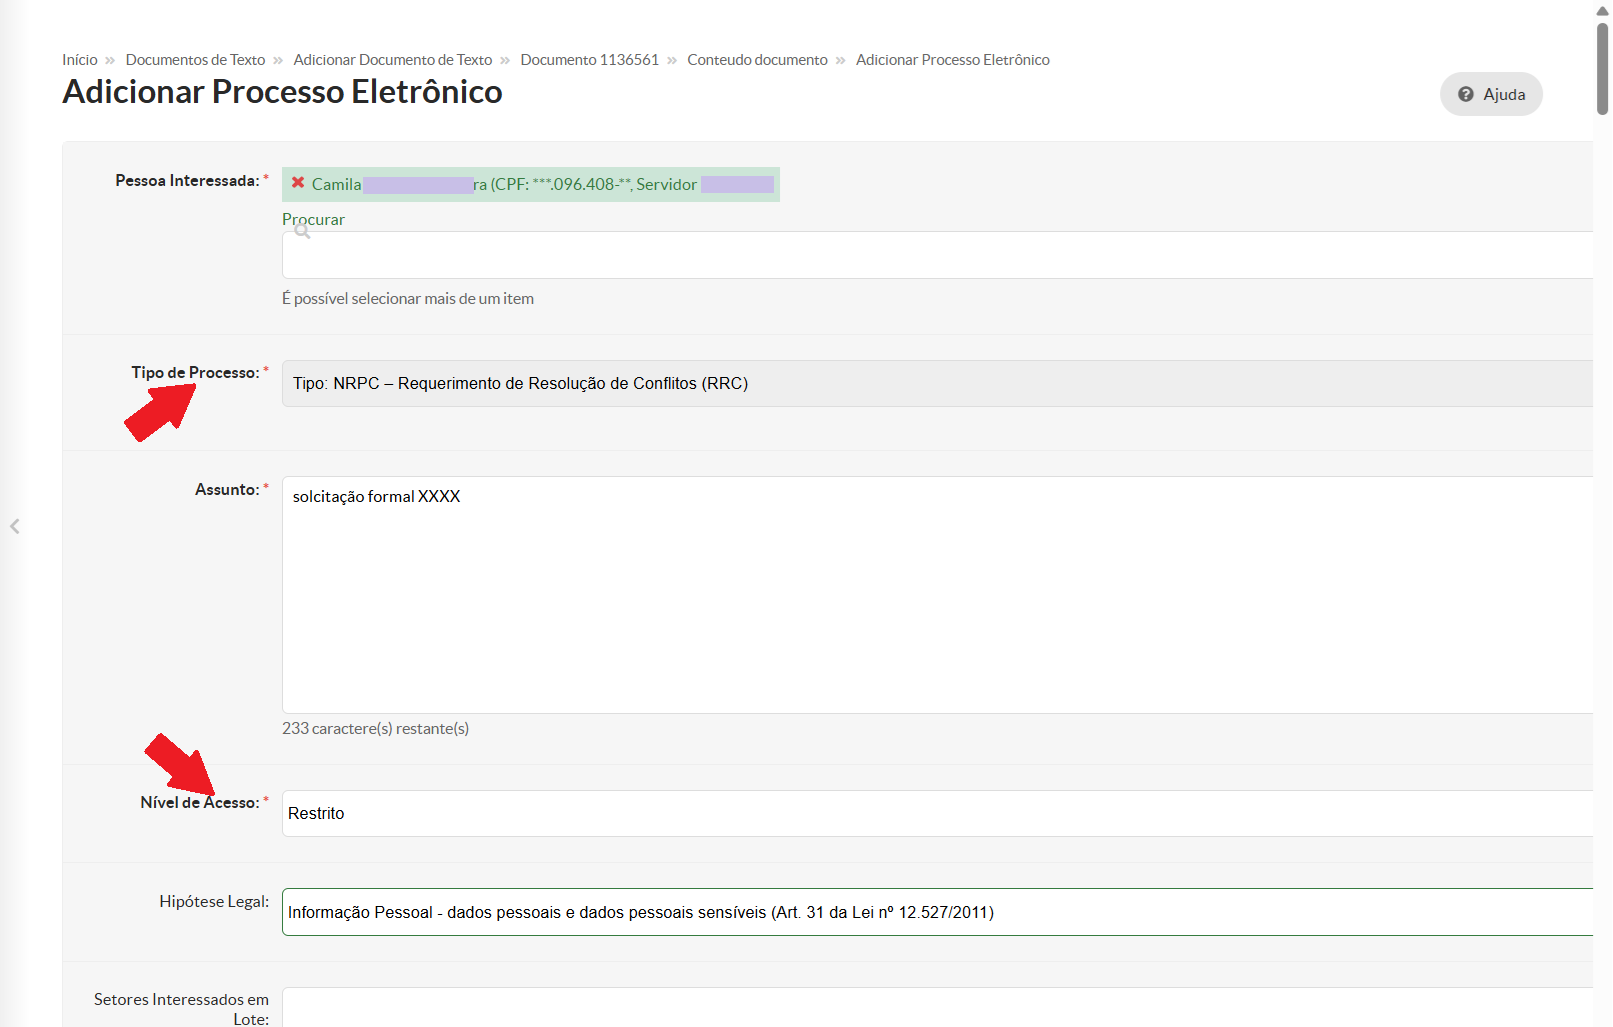Navigate to Adicionar Documento de Texto breadcrumb
The image size is (1613, 1027).
[392, 60]
